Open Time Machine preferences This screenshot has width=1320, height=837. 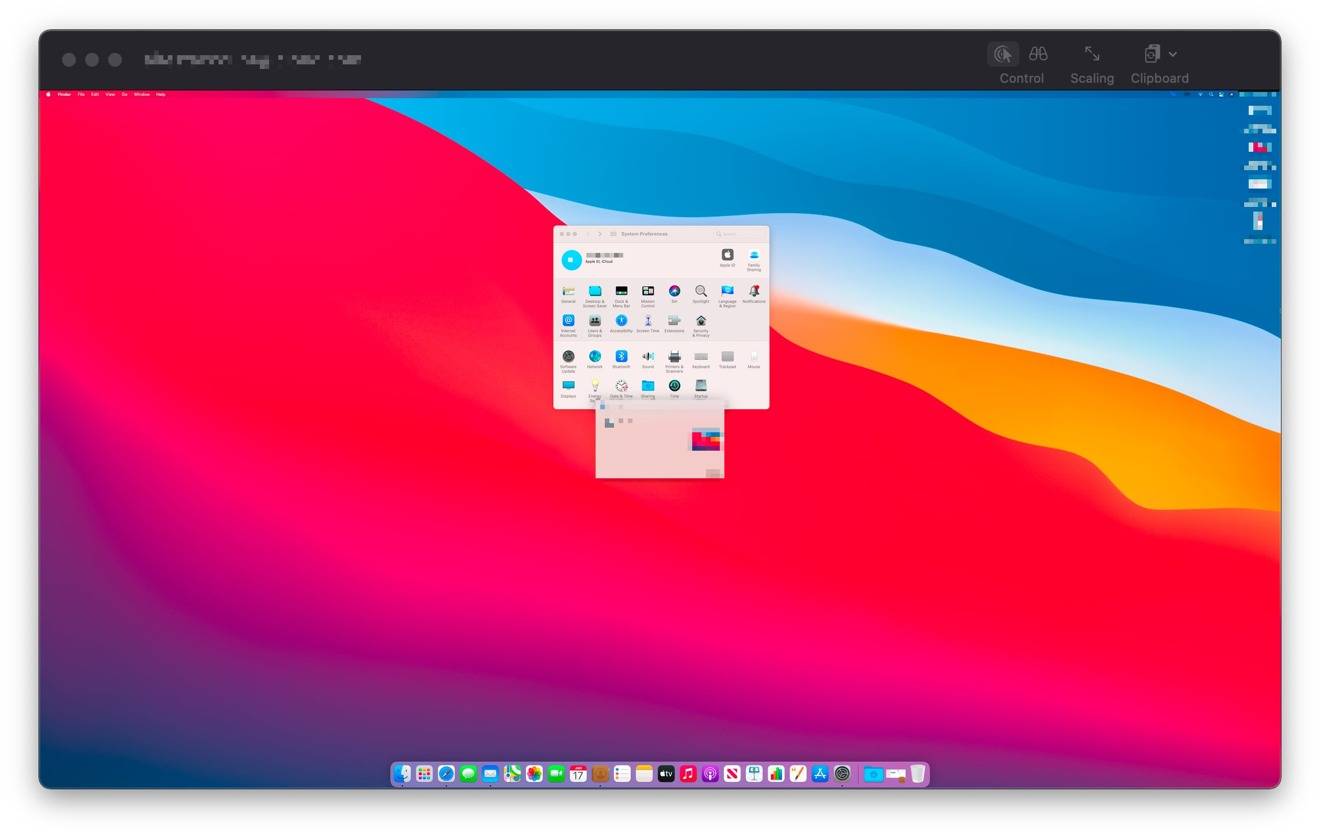tap(674, 389)
